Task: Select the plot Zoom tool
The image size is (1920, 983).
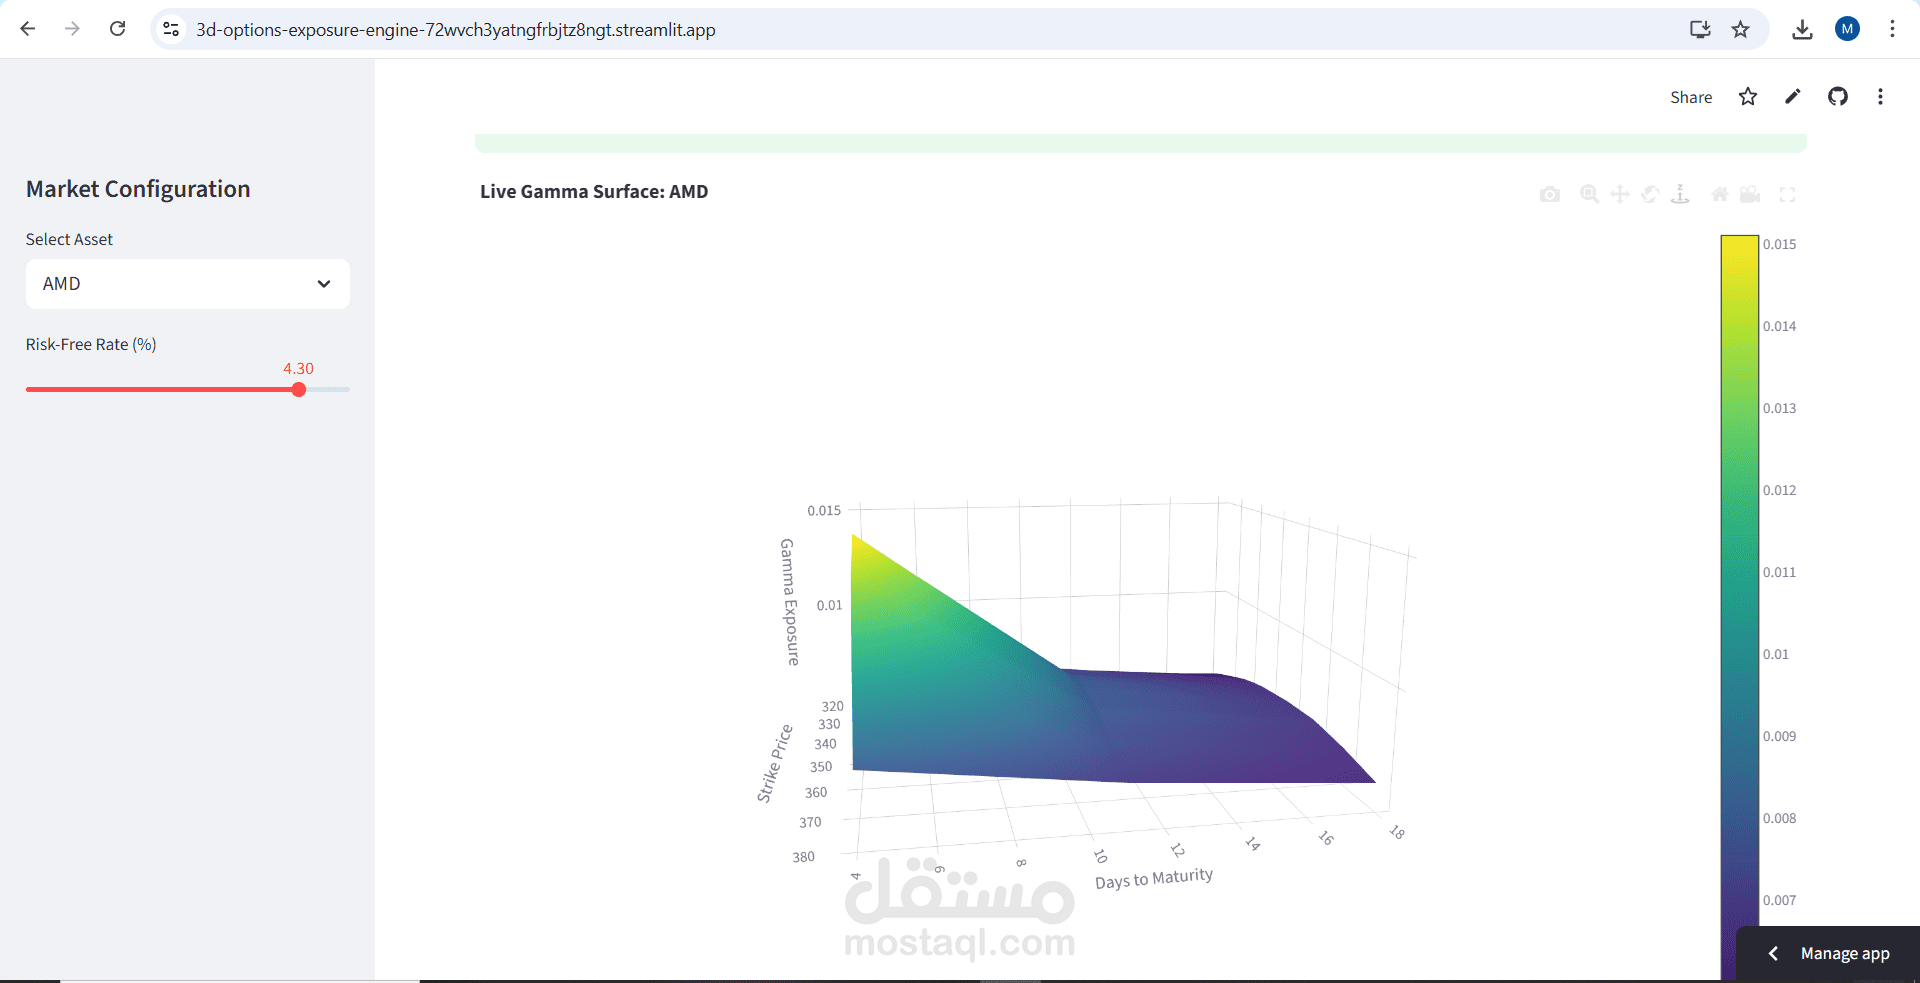Action: [1589, 195]
